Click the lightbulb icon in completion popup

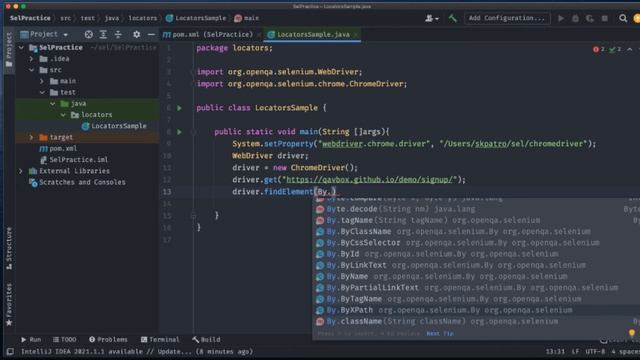pyautogui.click(x=632, y=333)
